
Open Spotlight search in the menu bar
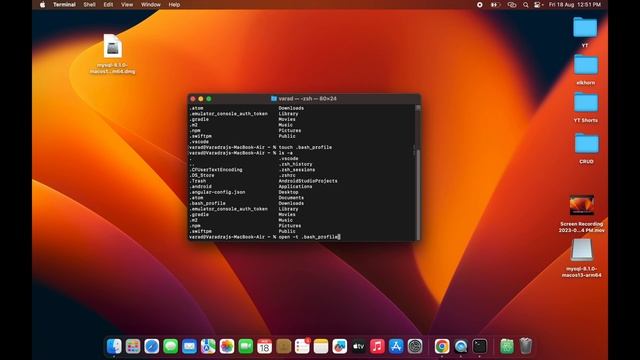tap(526, 5)
